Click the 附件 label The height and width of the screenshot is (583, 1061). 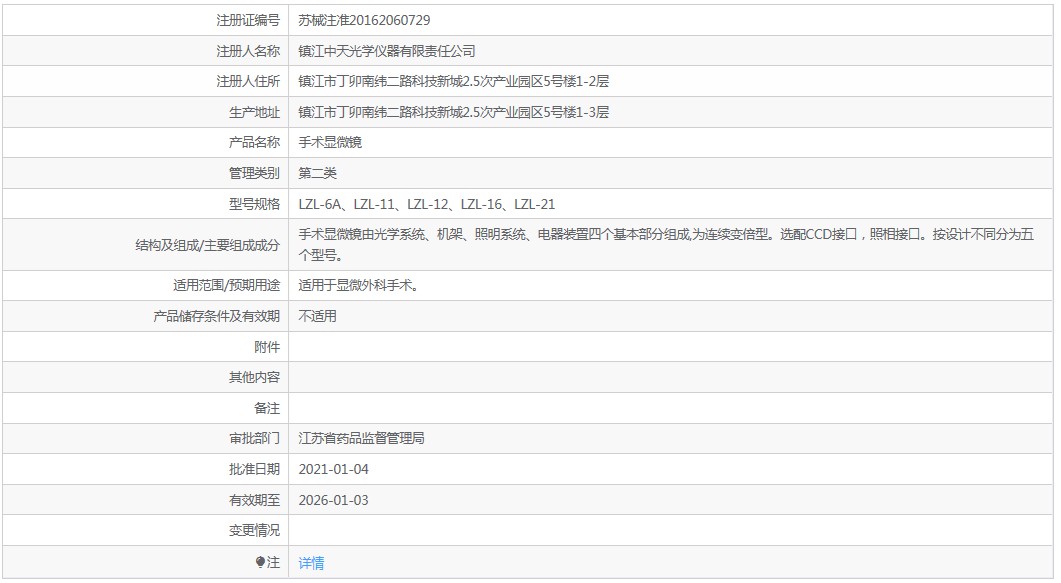point(267,347)
